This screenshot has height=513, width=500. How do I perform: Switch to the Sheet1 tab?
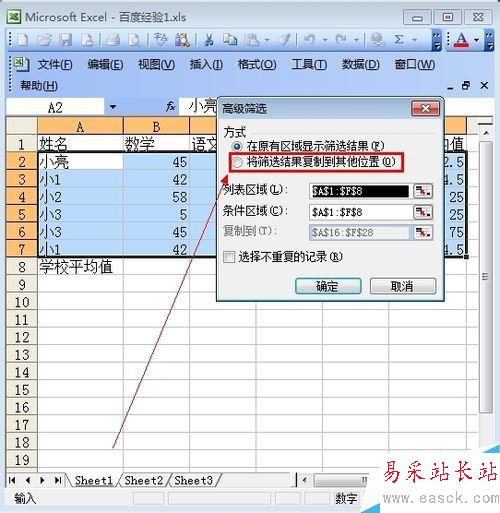(94, 480)
